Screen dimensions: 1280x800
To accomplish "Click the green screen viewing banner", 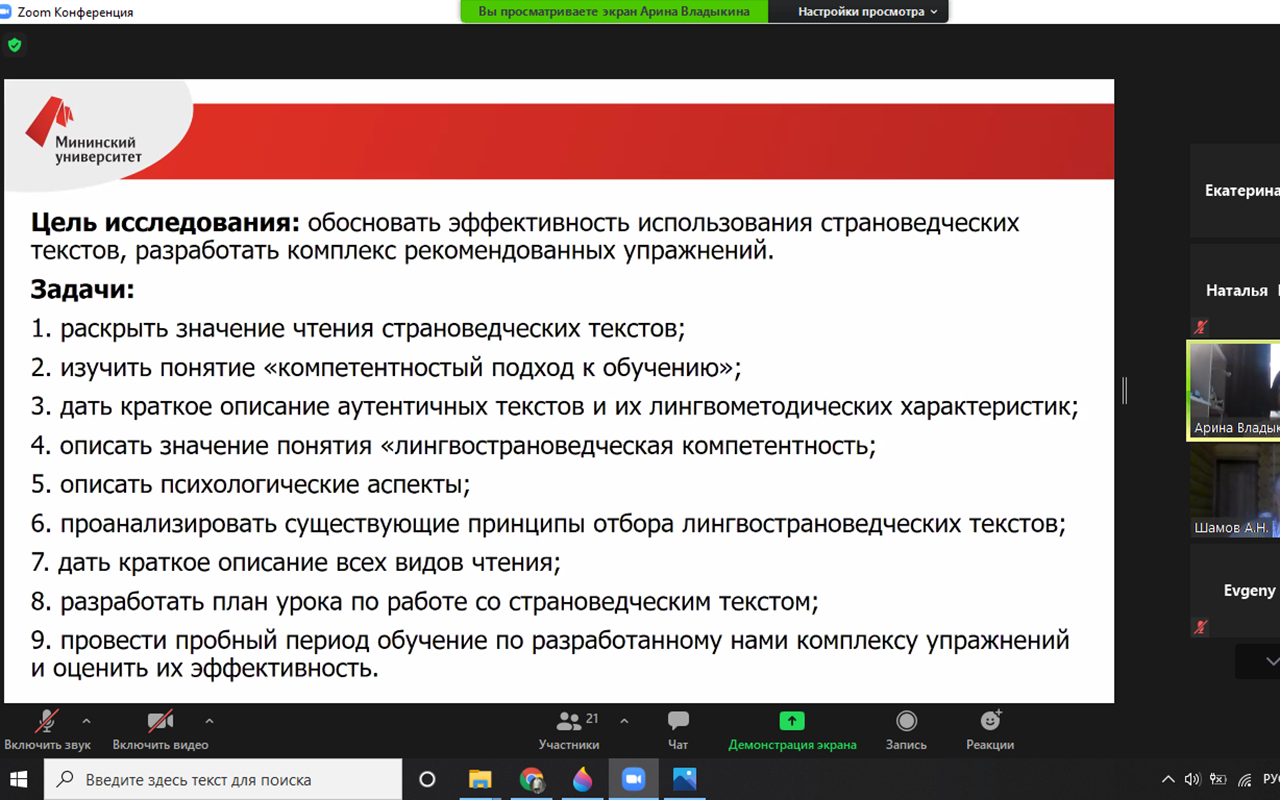I will point(614,12).
